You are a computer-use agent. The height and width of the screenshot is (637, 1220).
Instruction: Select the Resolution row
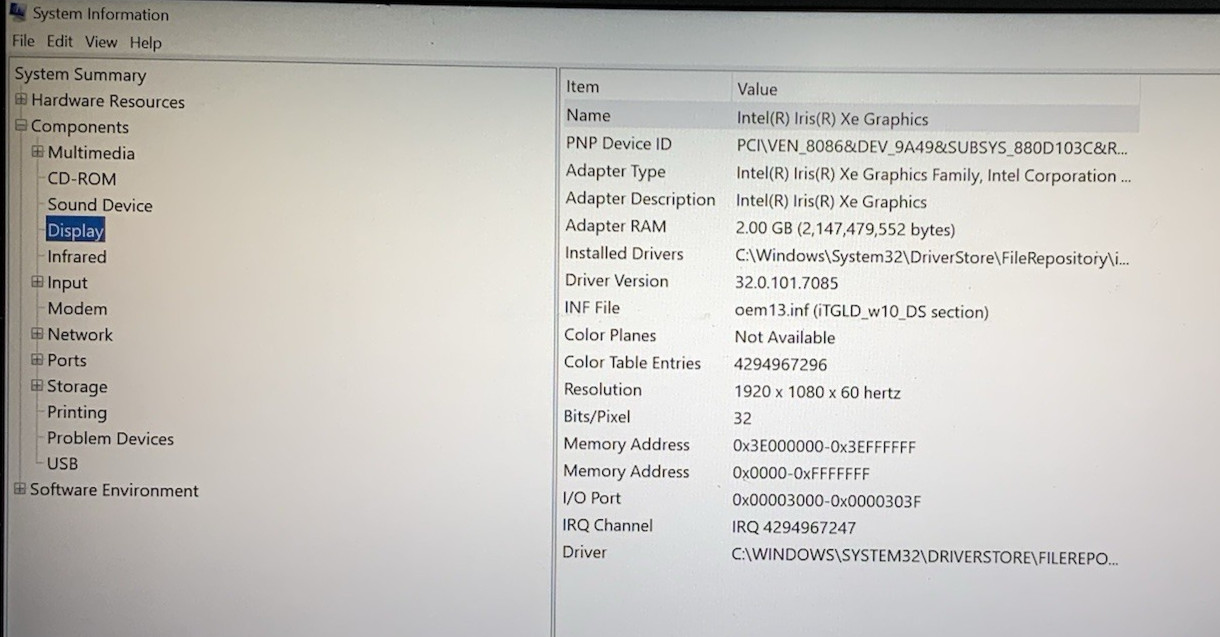pyautogui.click(x=850, y=390)
